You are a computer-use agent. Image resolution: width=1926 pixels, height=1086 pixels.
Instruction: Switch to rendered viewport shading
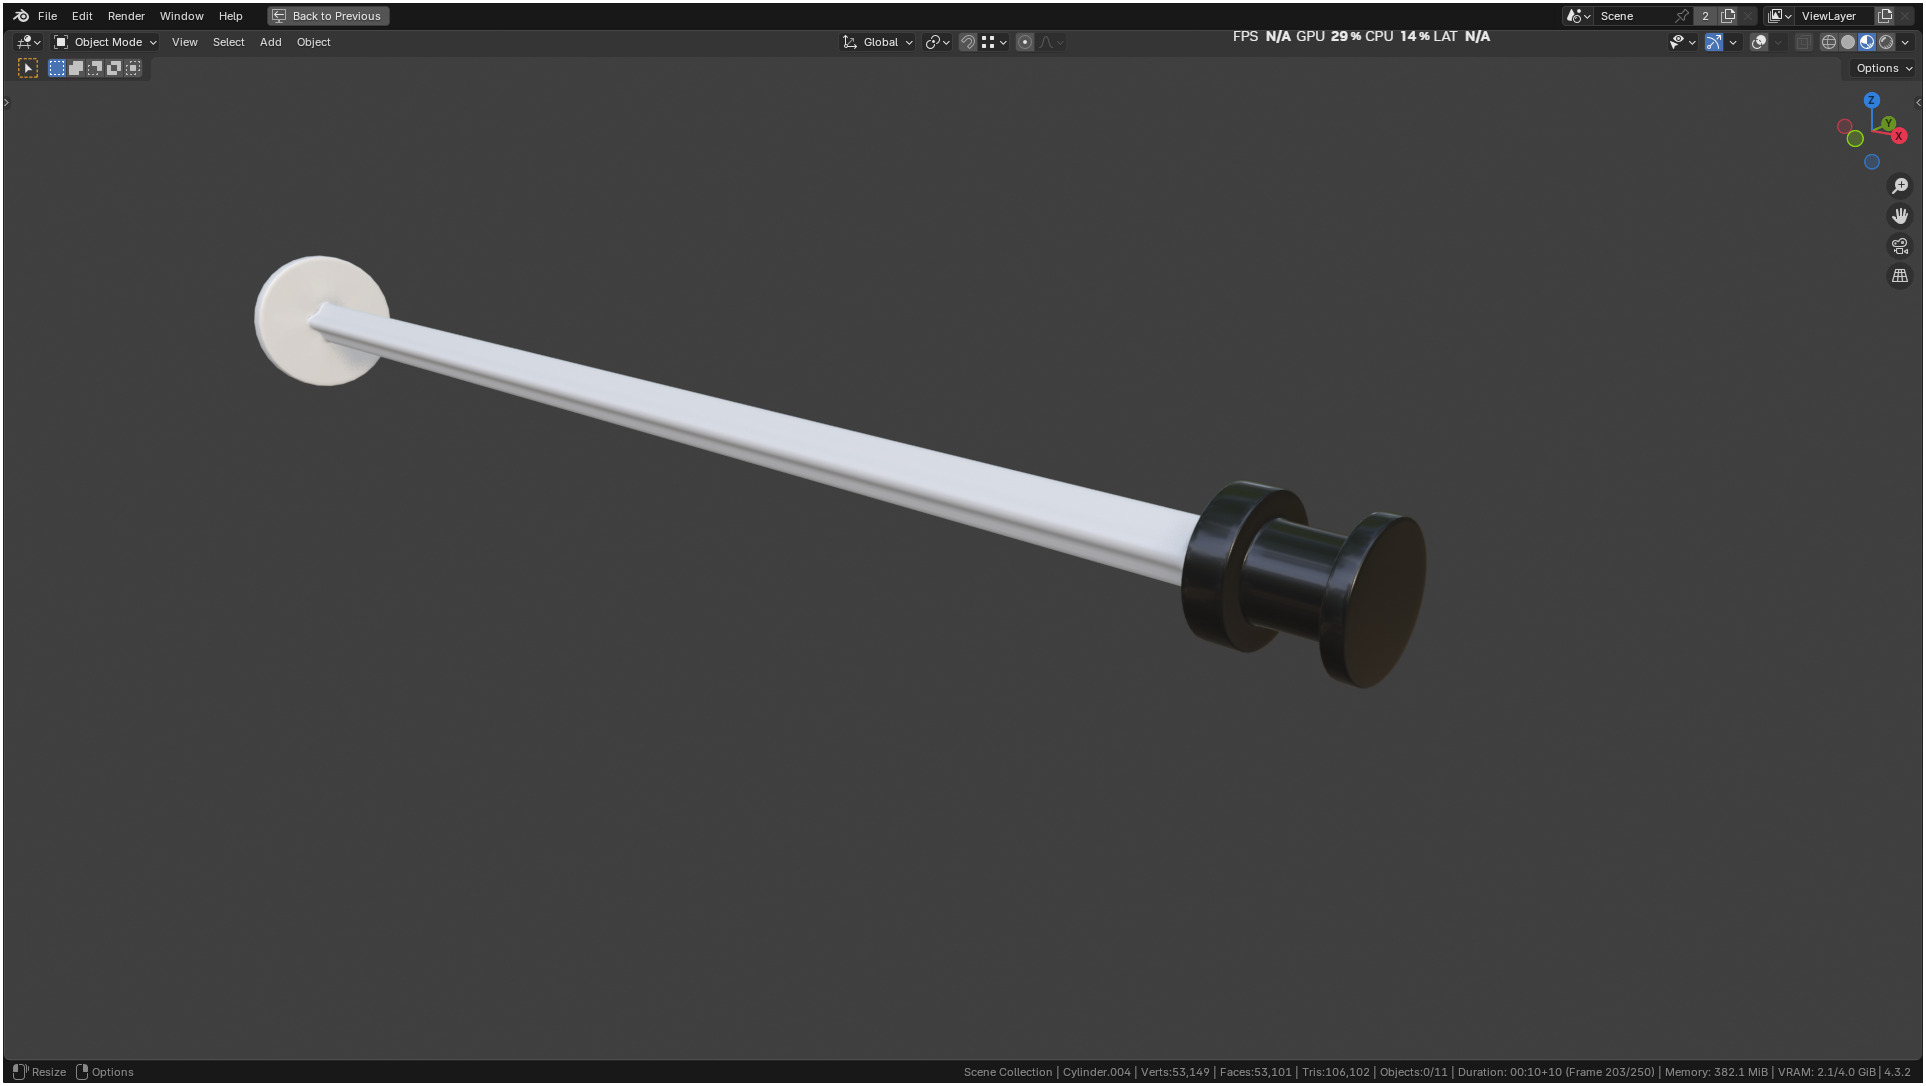(1886, 42)
